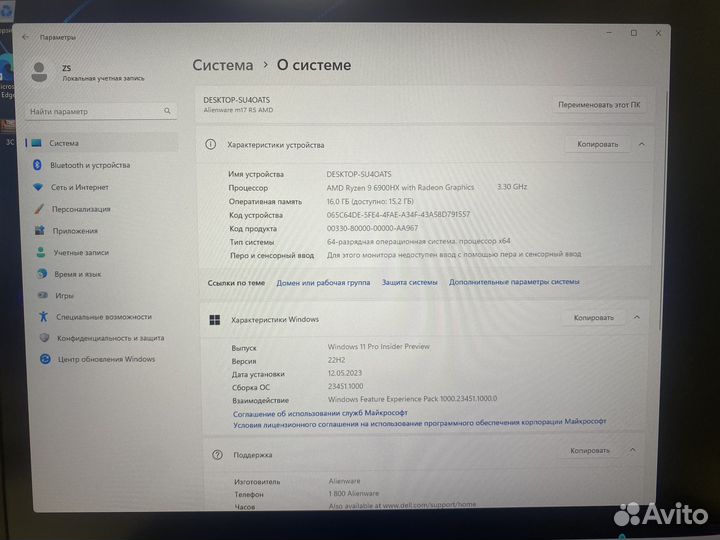Collapse the Поддержка section chevron

point(632,450)
